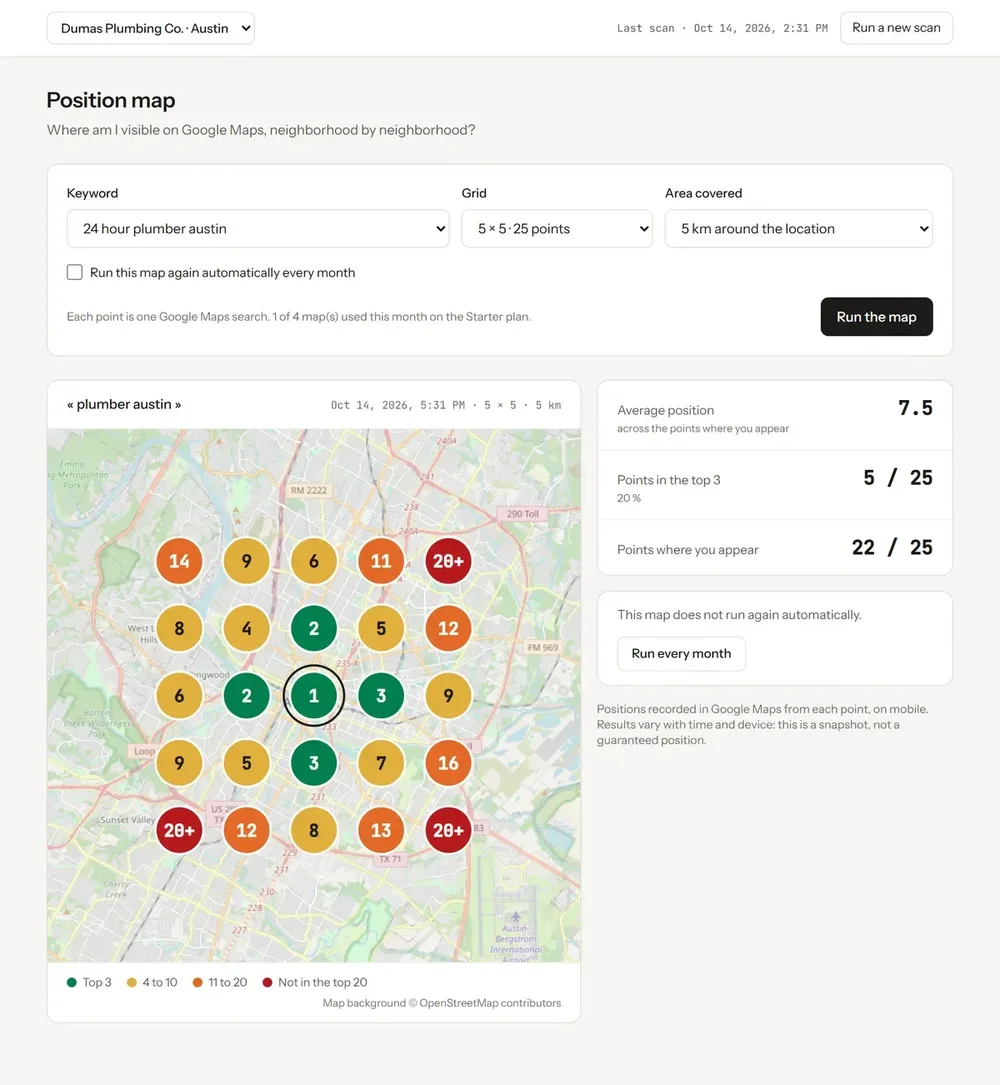This screenshot has height=1085, width=1000.
Task: Click the 8 marker between 12 and 13
Action: pyautogui.click(x=313, y=830)
